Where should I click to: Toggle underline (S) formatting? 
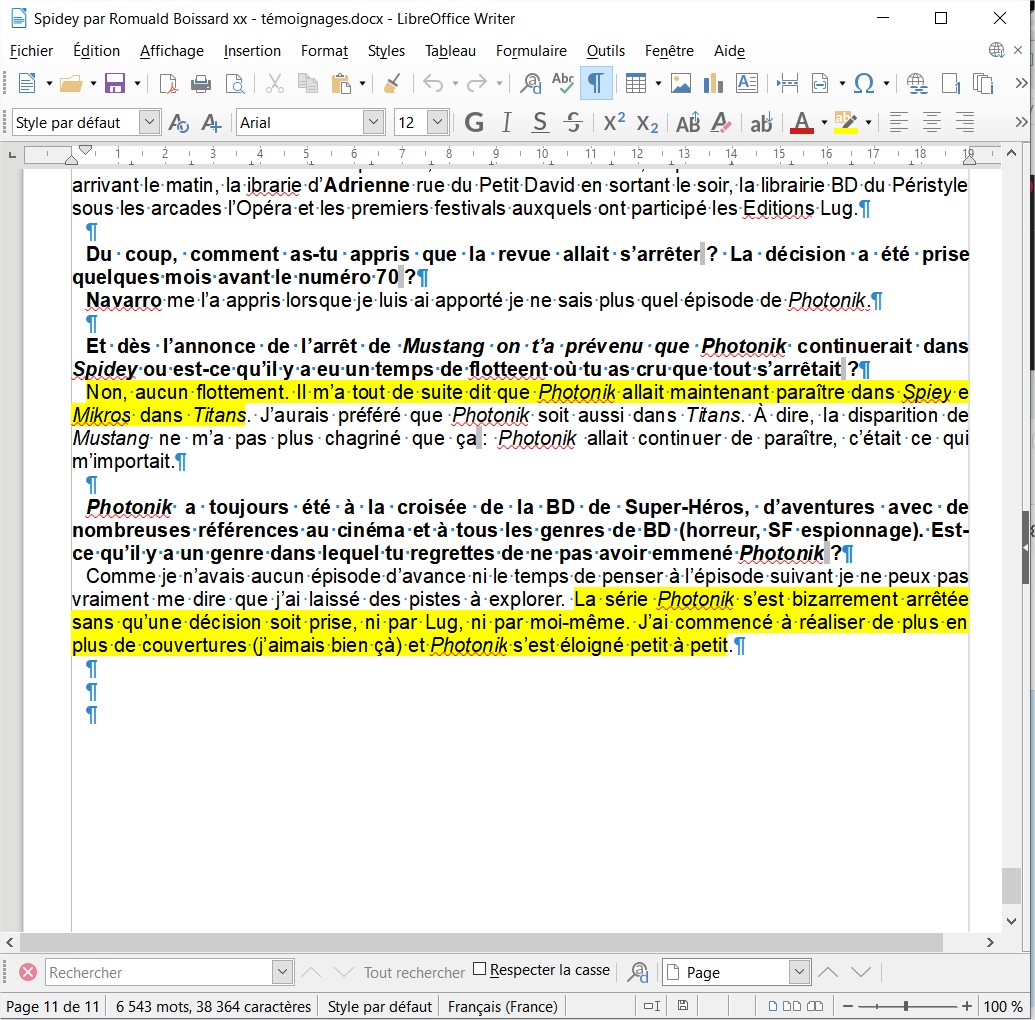click(540, 123)
